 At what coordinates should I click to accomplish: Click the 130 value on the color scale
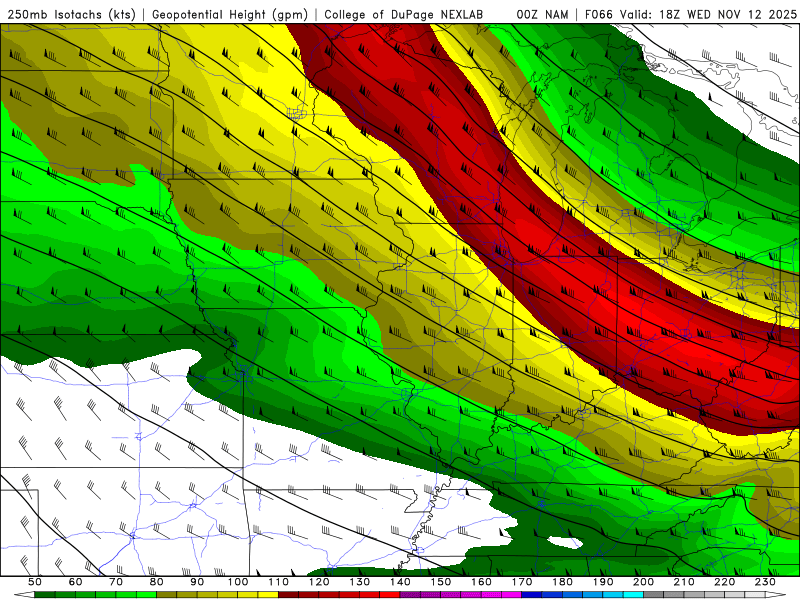[359, 582]
